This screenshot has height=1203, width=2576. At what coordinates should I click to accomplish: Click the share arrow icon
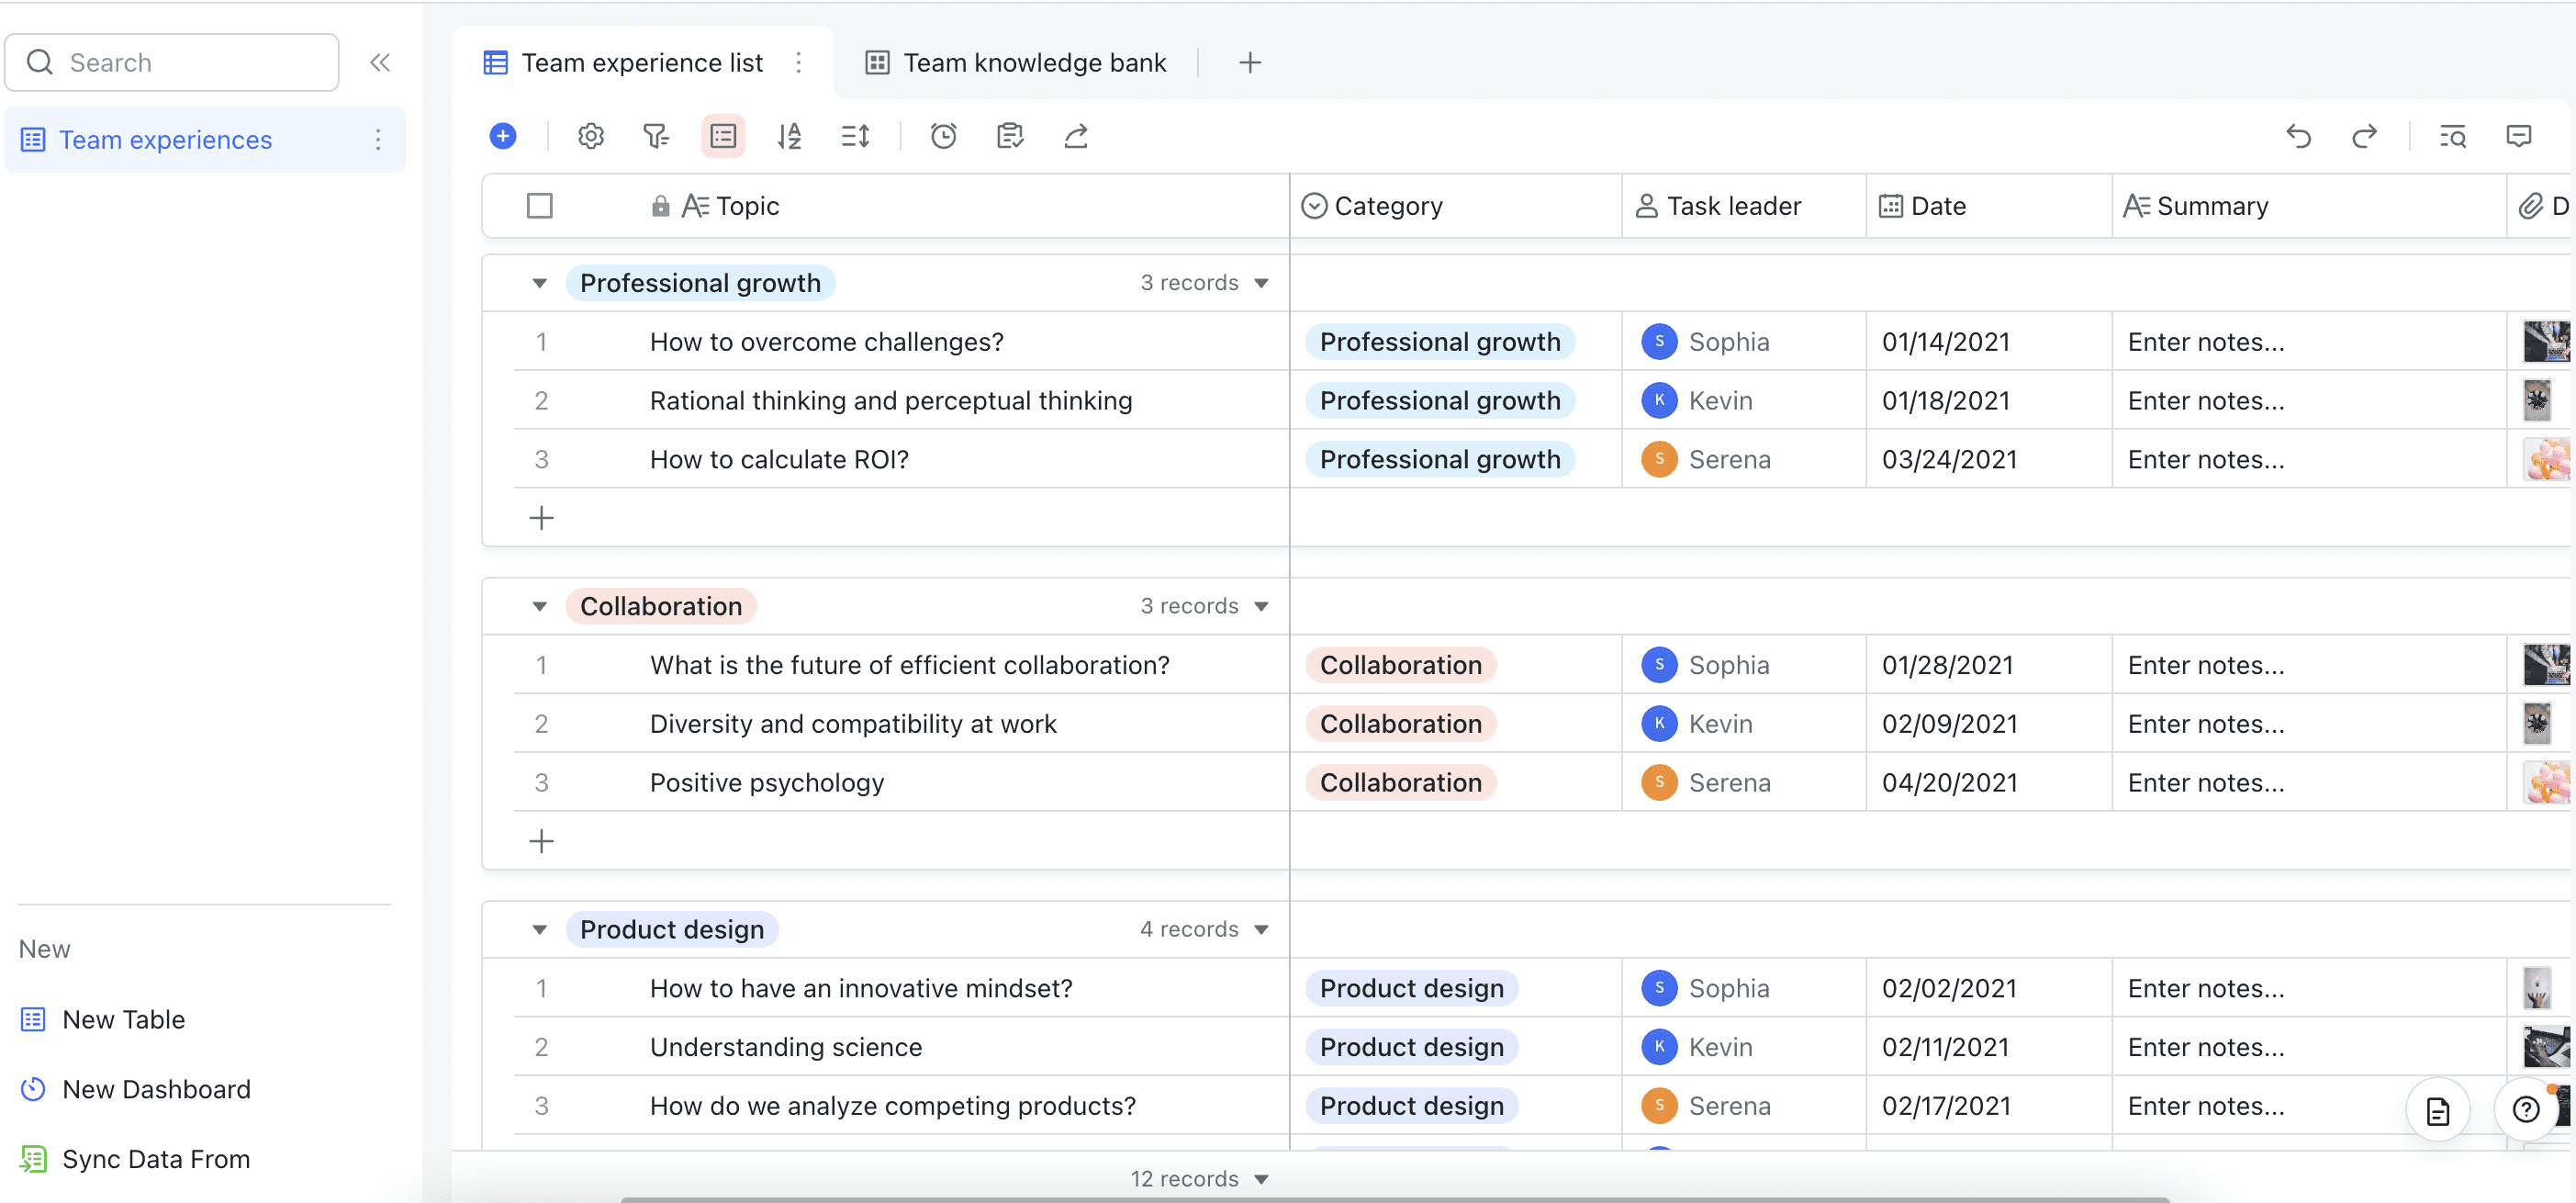(1076, 136)
